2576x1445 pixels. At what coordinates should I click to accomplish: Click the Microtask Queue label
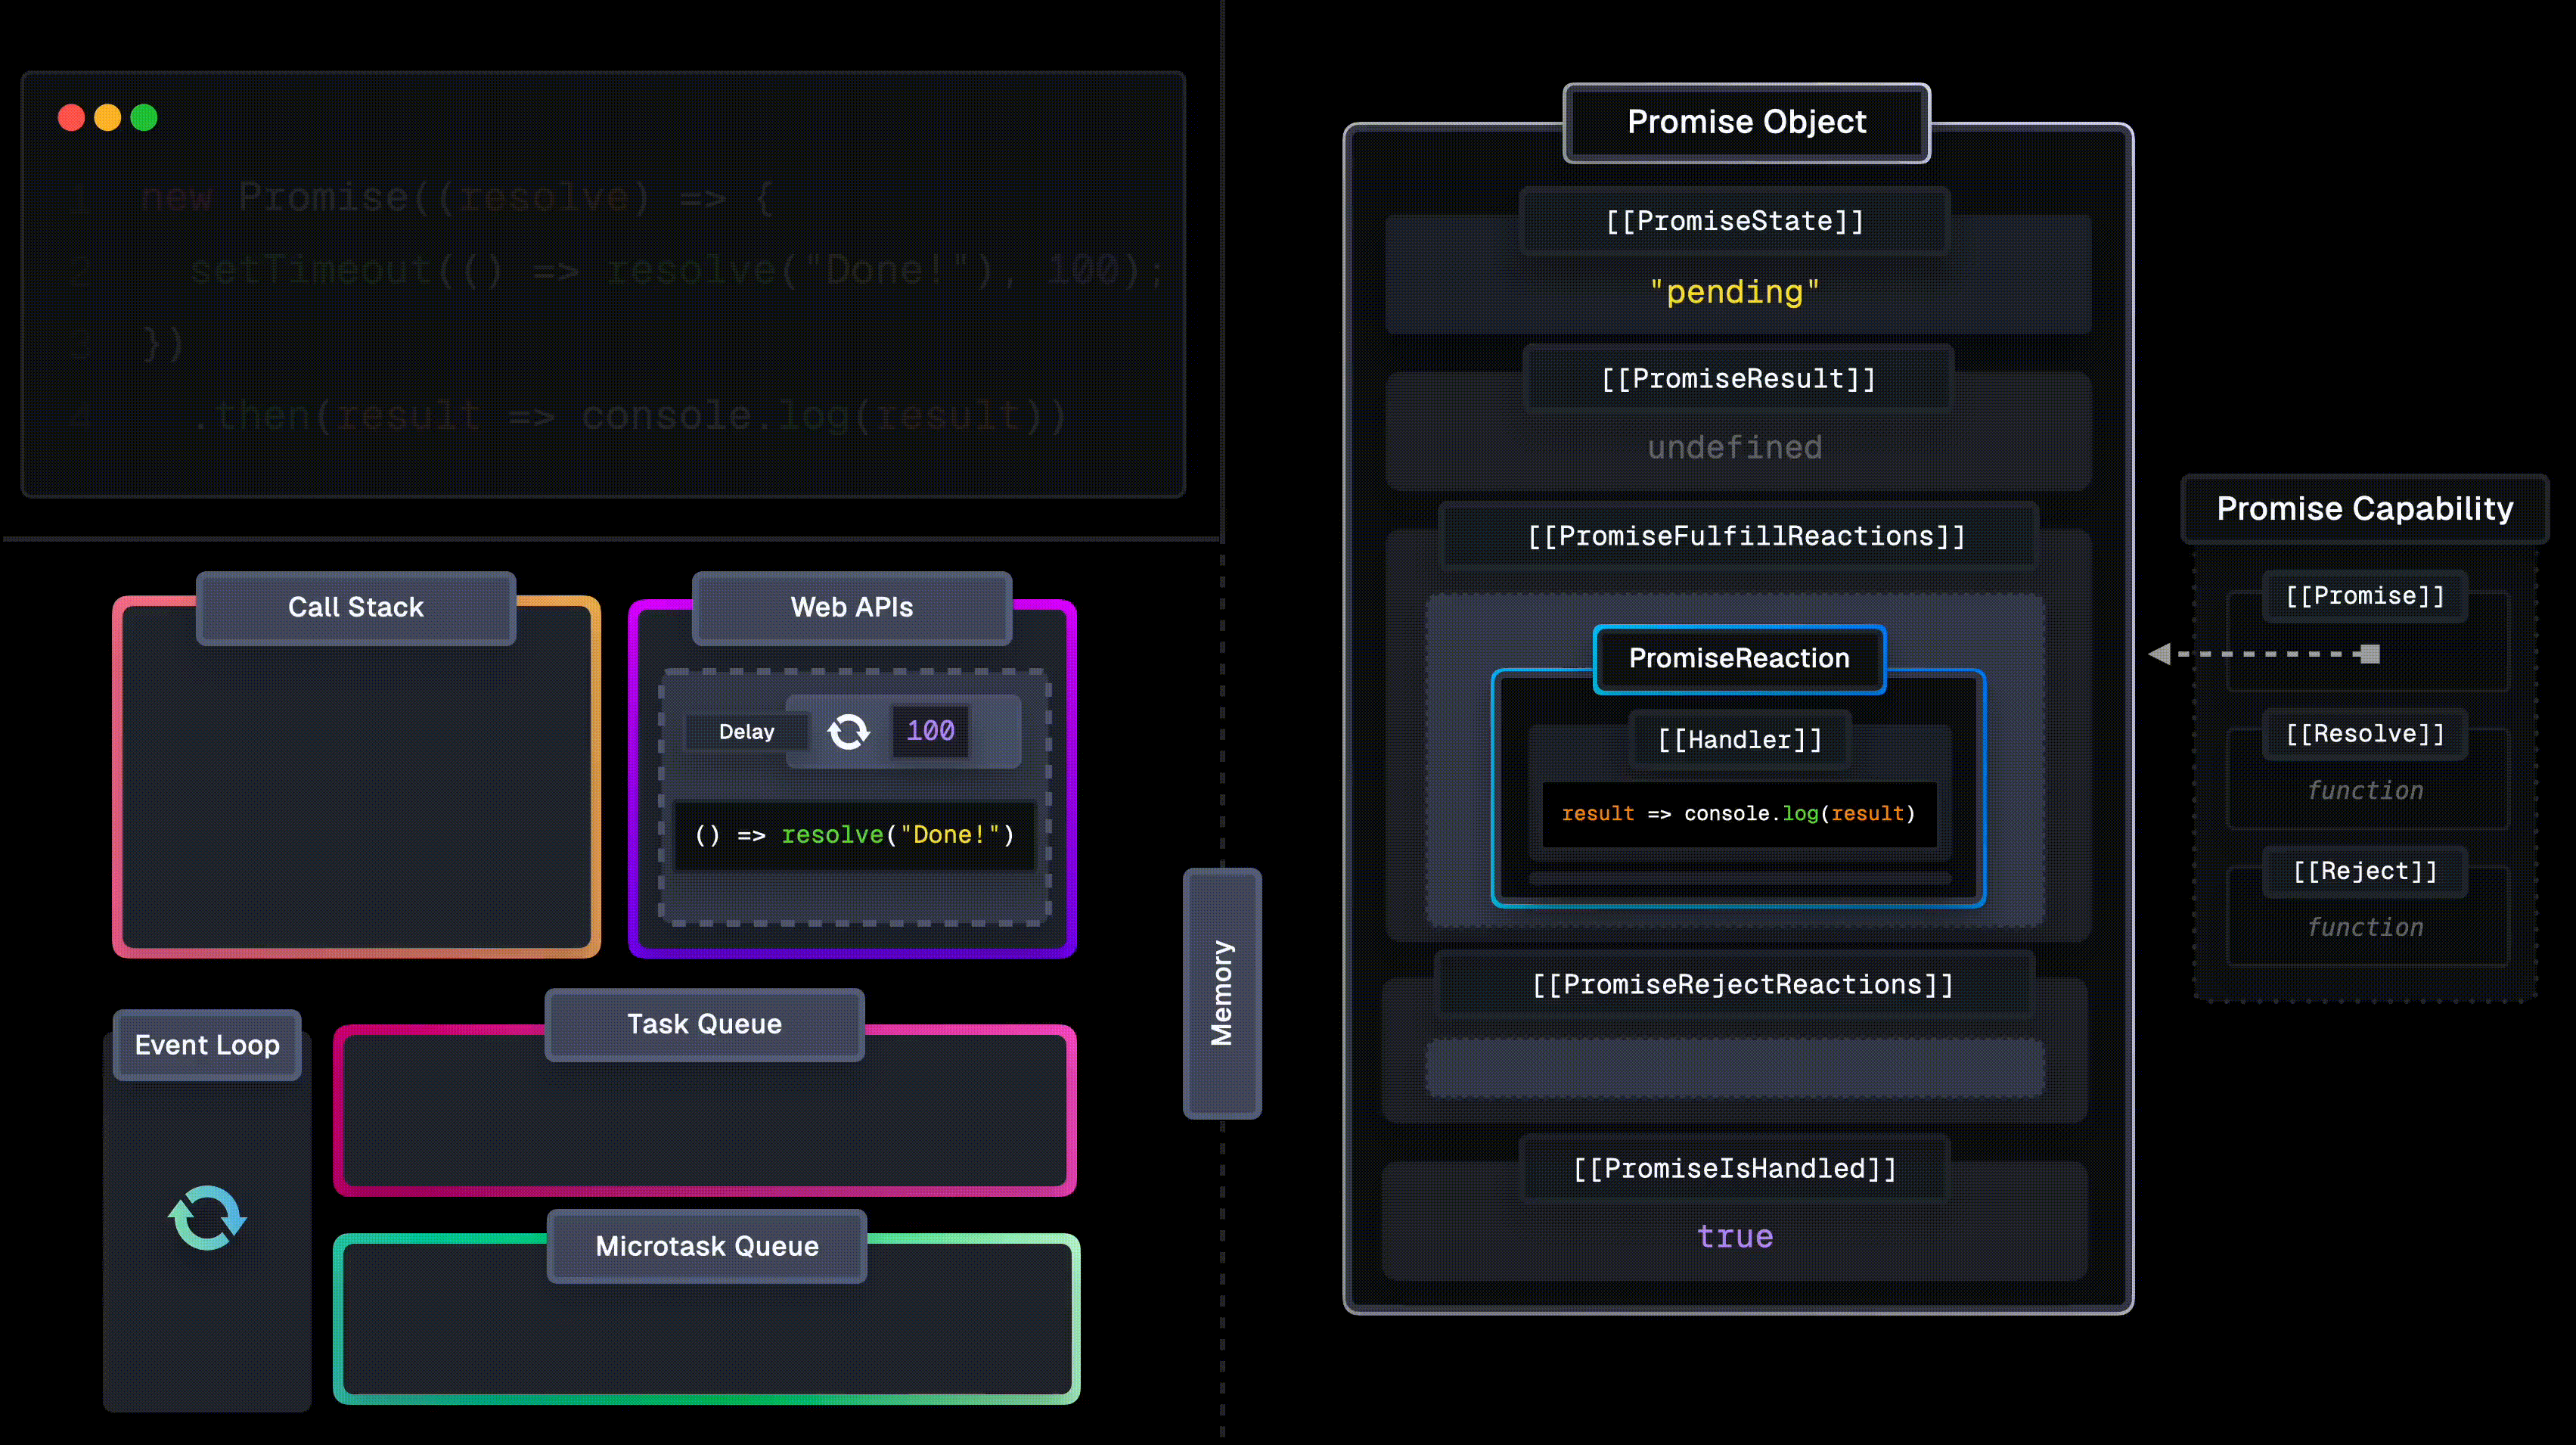point(707,1246)
